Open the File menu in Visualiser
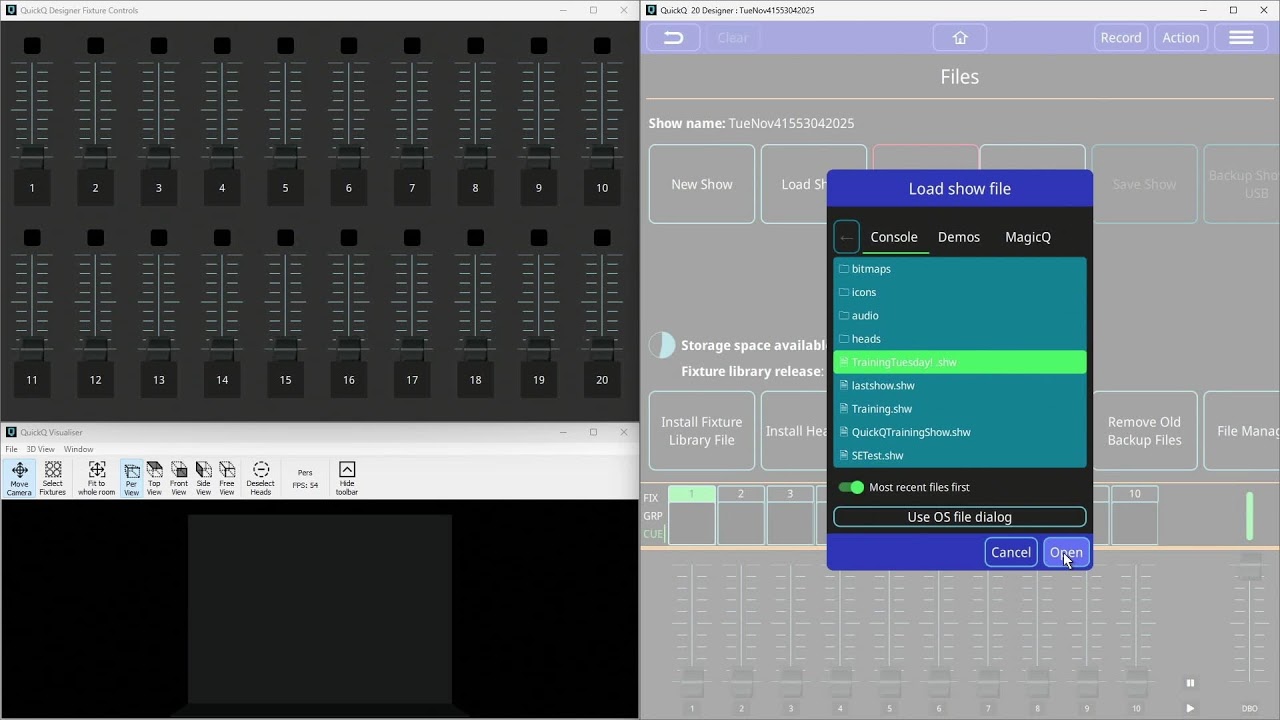 coord(11,449)
